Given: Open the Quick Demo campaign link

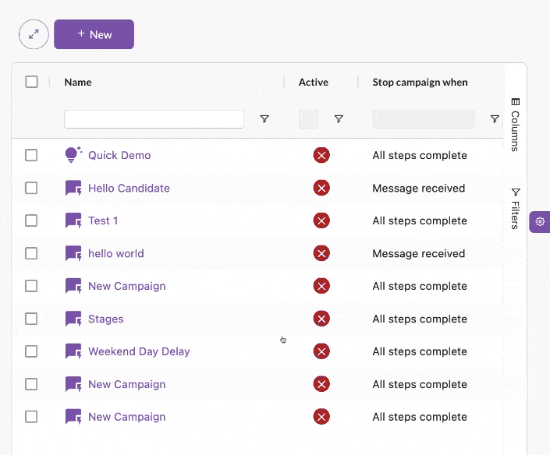Looking at the screenshot, I should pyautogui.click(x=119, y=155).
